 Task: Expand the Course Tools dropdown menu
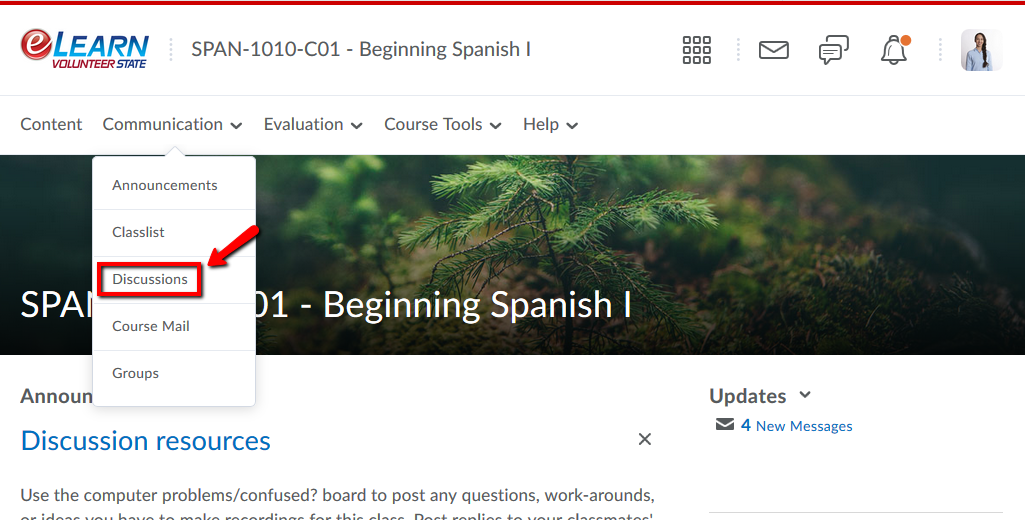pyautogui.click(x=442, y=125)
